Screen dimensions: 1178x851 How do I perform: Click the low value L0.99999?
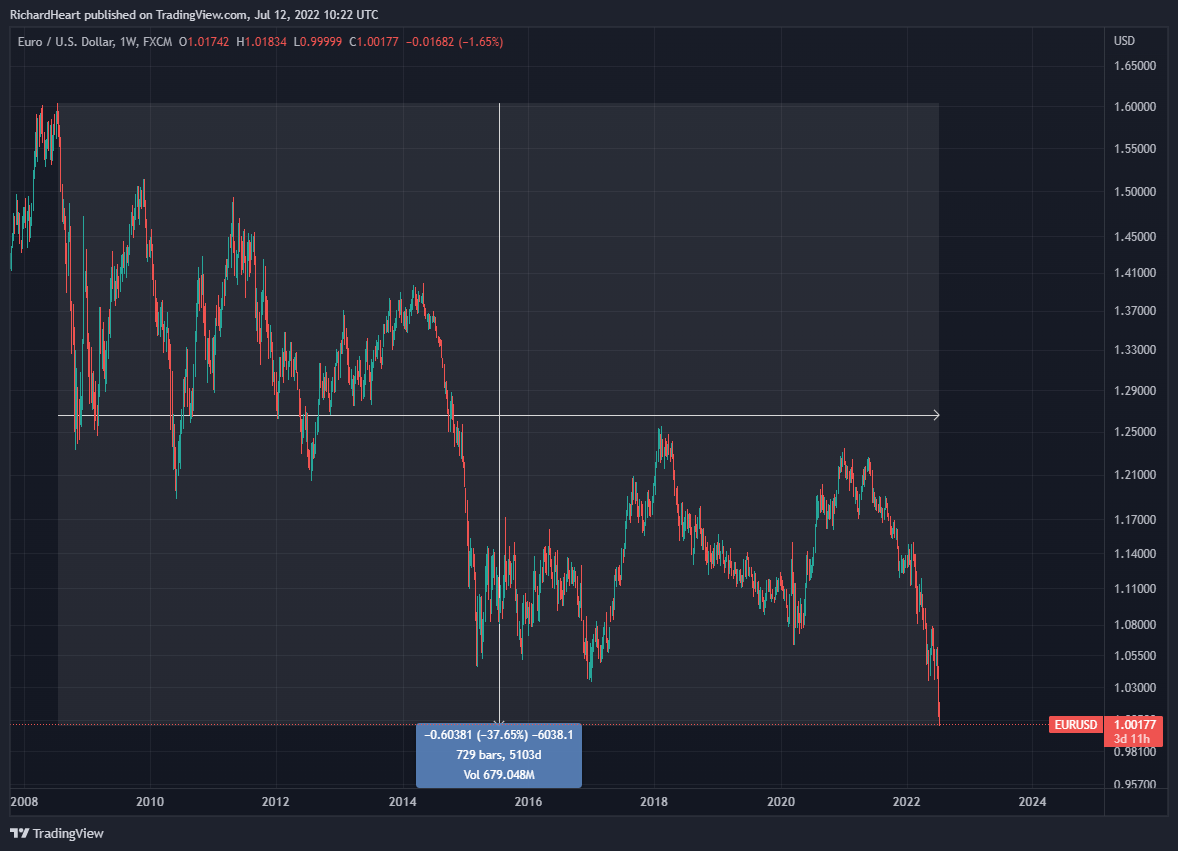318,42
